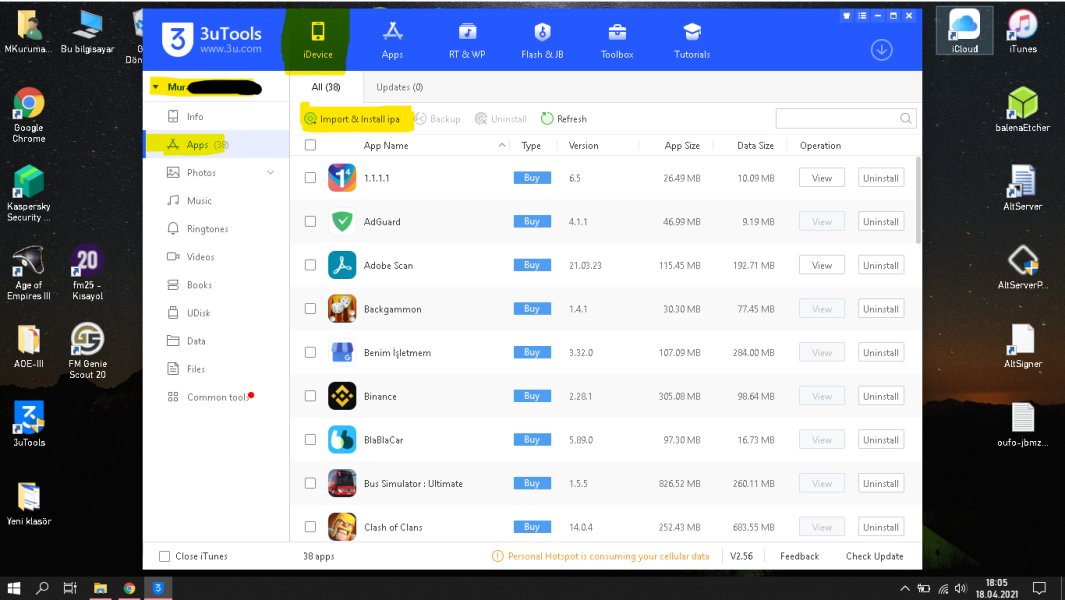1065x600 pixels.
Task: Click View button for Adobe Scan
Action: pos(821,265)
